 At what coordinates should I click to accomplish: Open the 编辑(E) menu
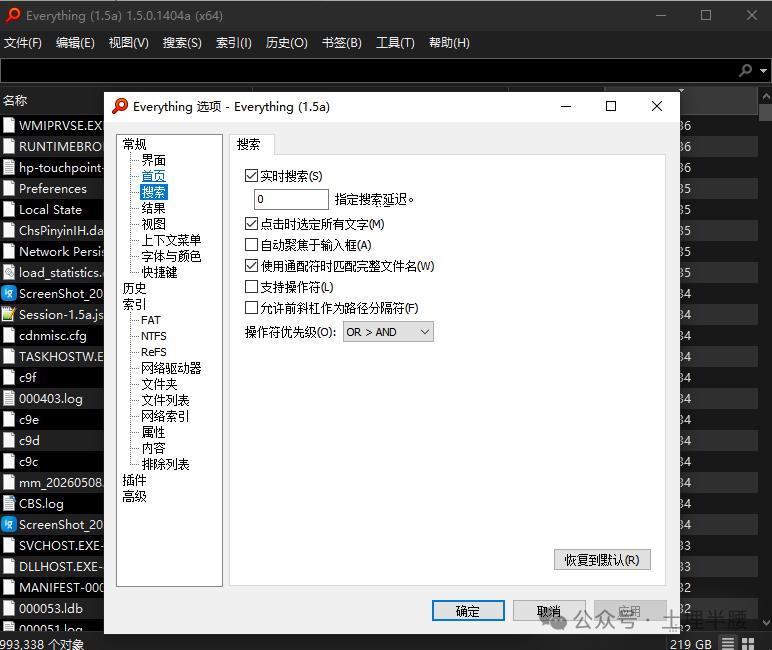(x=75, y=43)
